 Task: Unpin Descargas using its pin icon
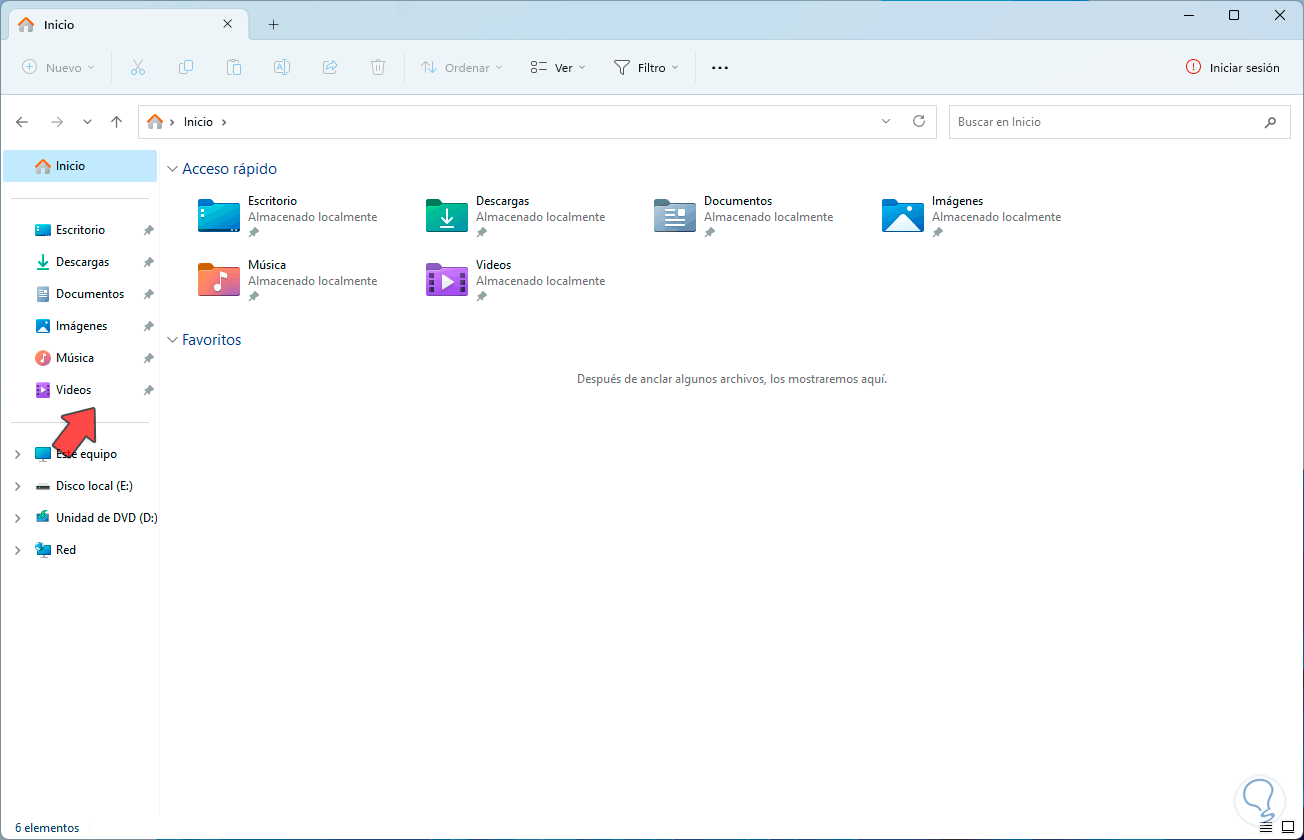pyautogui.click(x=148, y=261)
